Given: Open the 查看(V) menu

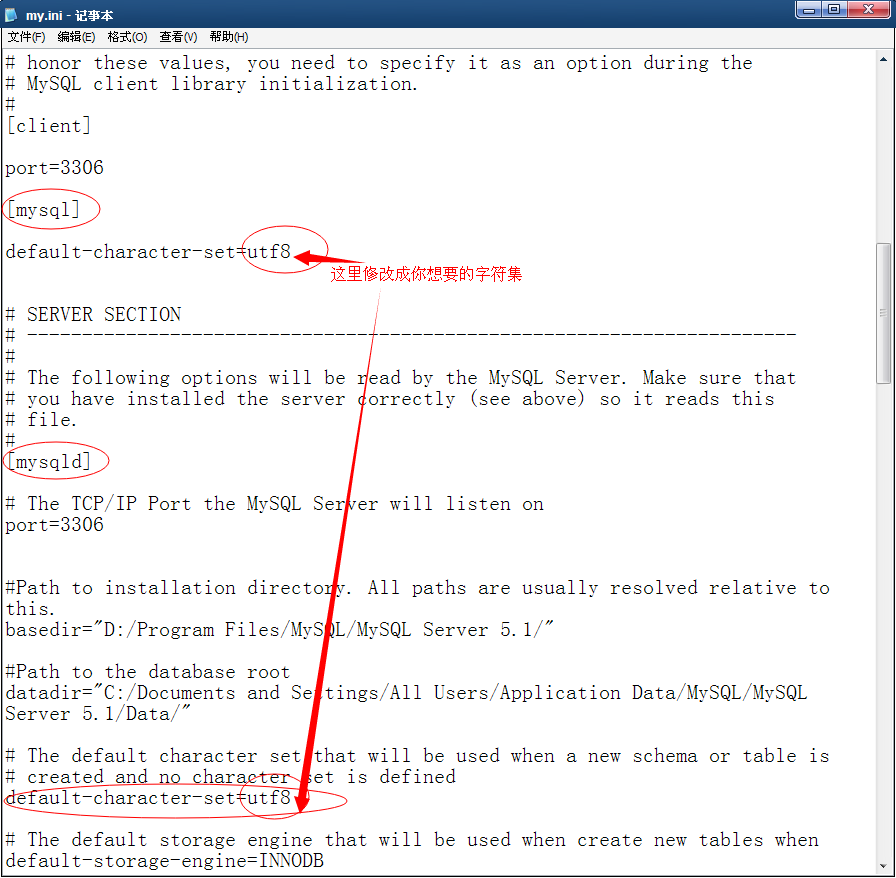Looking at the screenshot, I should coord(178,37).
